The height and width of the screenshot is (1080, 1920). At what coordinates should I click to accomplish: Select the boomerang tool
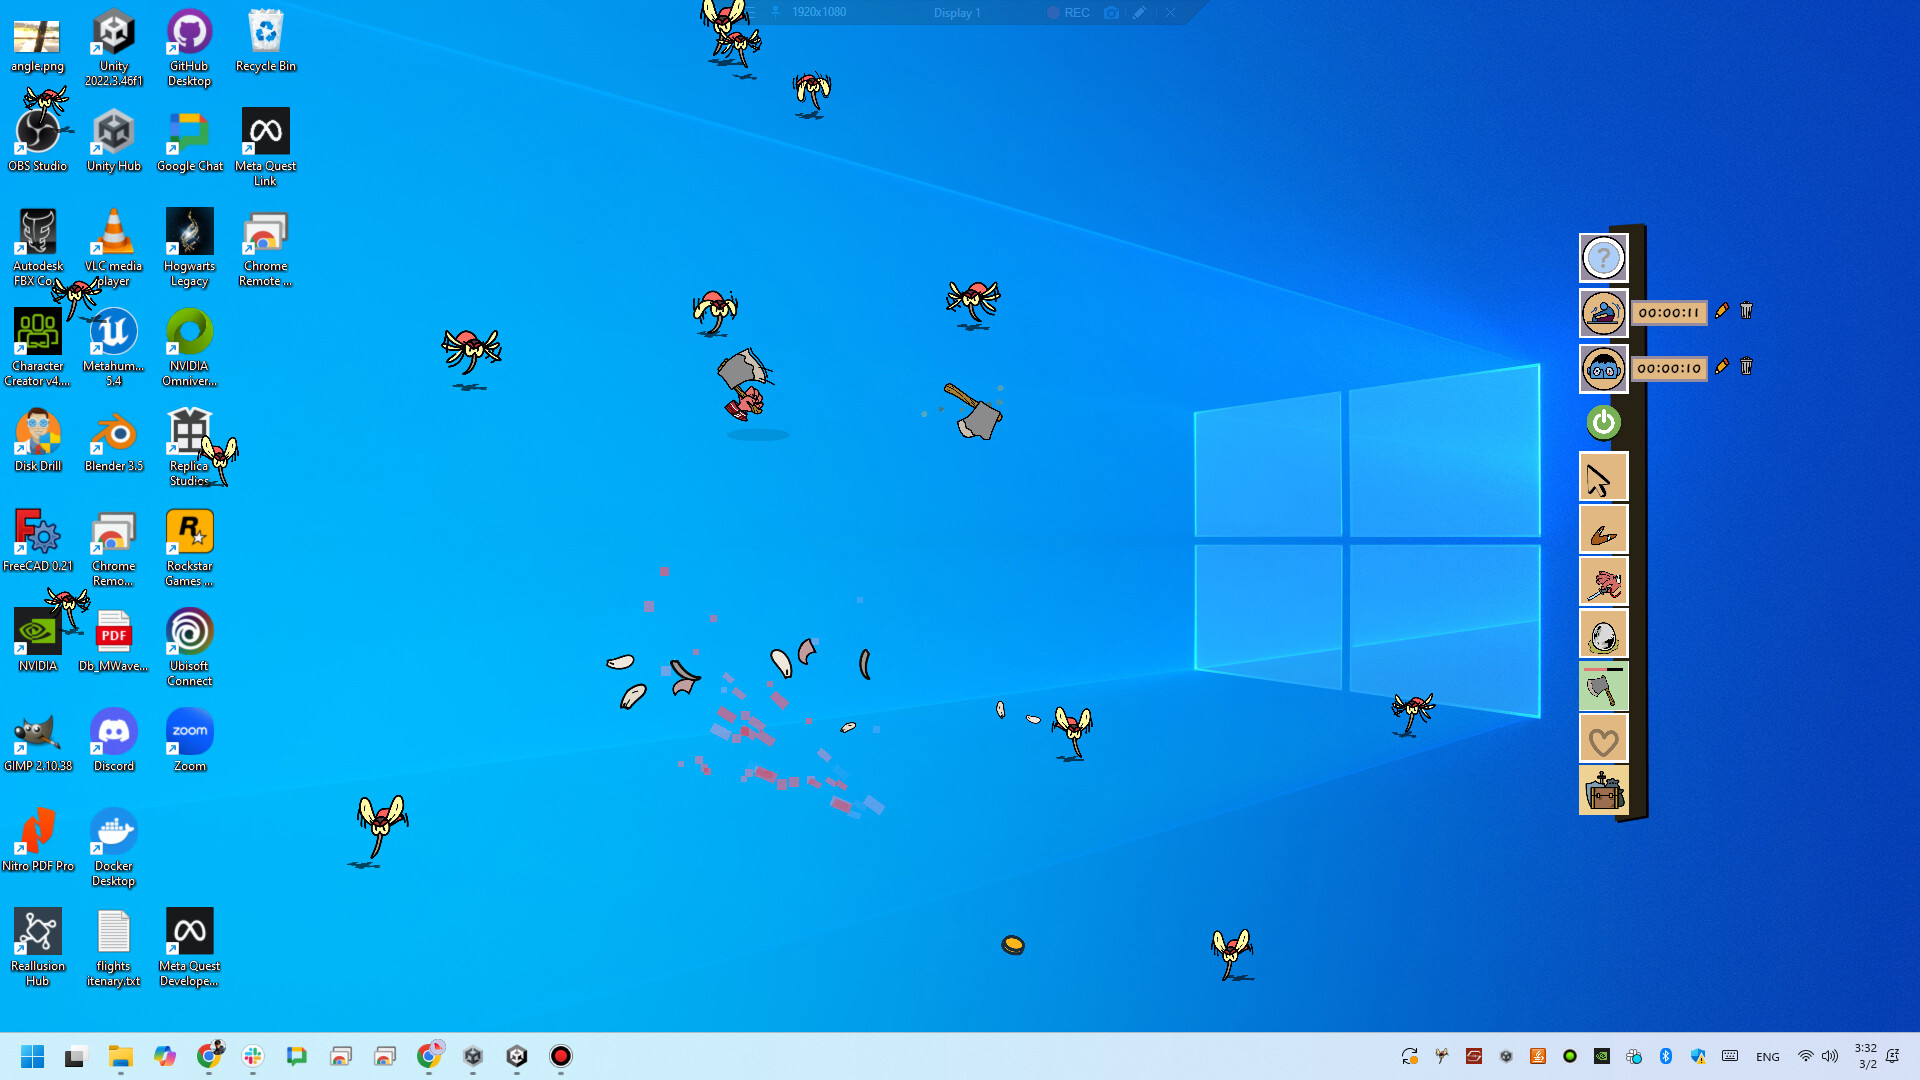tap(1602, 530)
